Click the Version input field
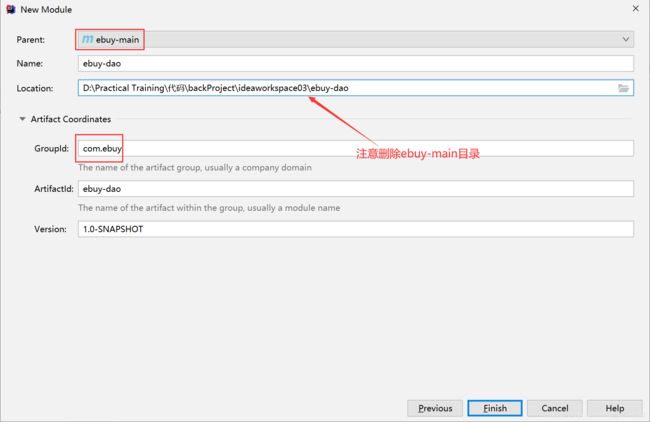Screen dimensions: 650x422 click(x=356, y=229)
